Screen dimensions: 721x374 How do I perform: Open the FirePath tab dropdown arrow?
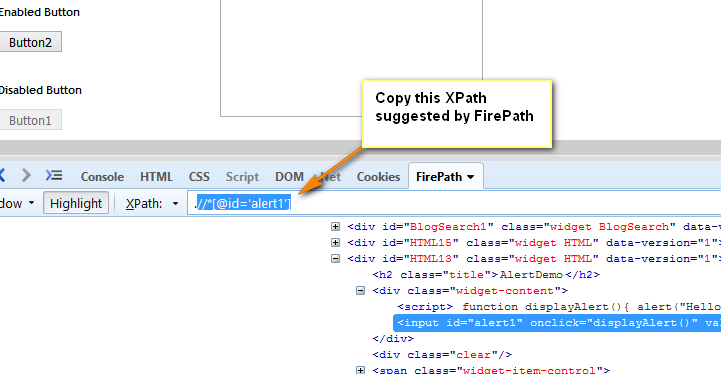coord(470,177)
